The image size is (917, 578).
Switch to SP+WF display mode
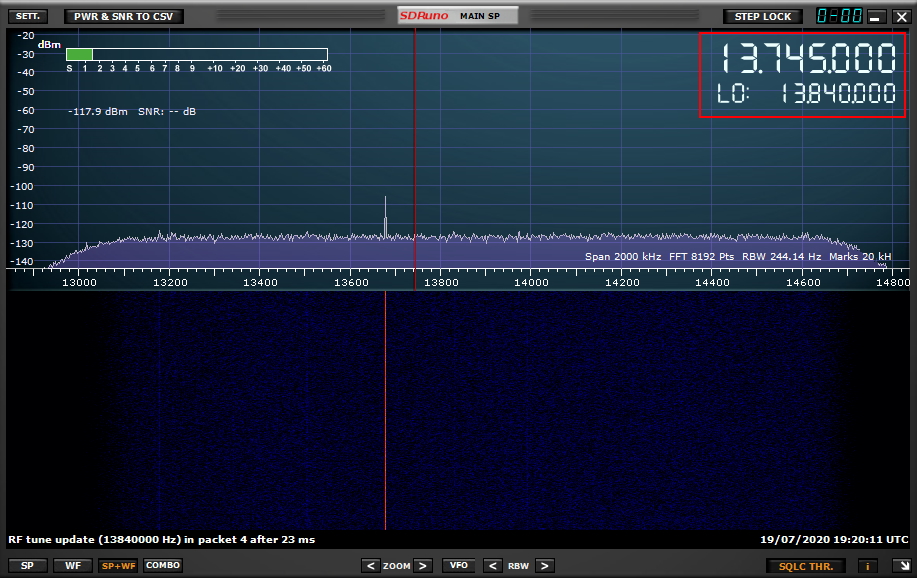click(118, 566)
